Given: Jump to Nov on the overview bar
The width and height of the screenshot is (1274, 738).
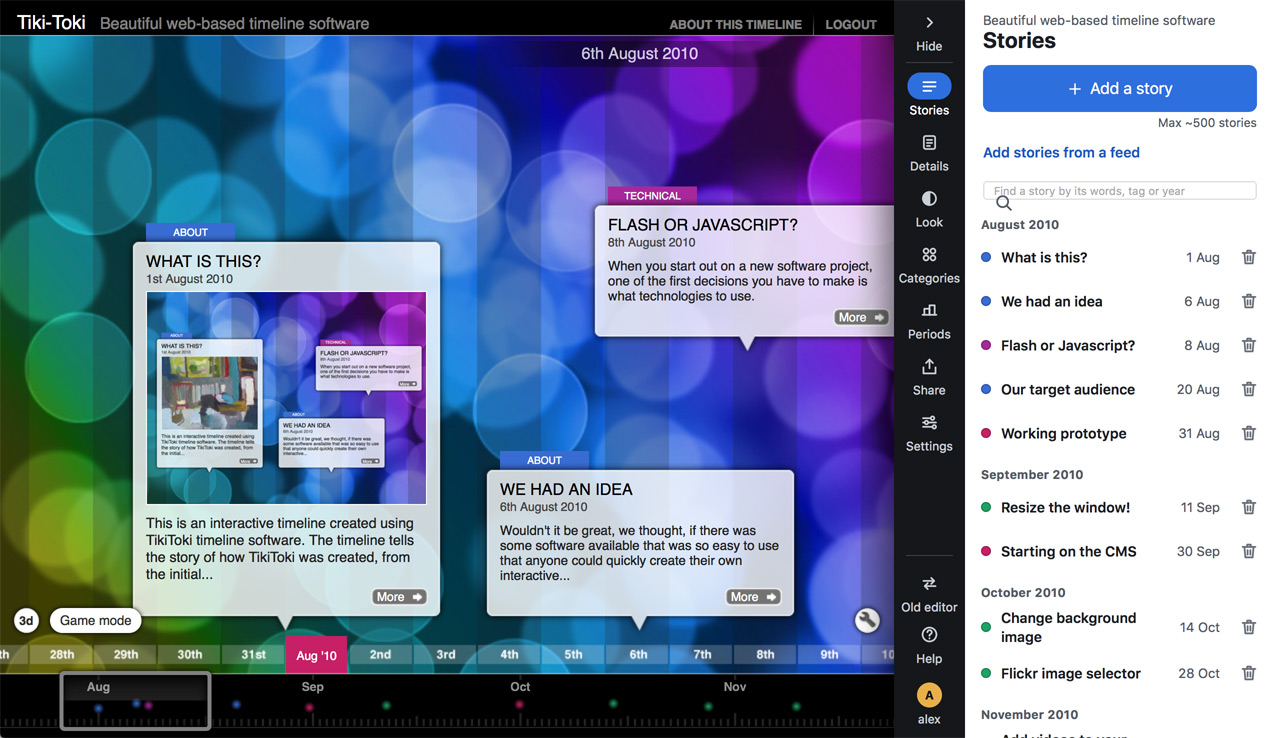Looking at the screenshot, I should (735, 687).
